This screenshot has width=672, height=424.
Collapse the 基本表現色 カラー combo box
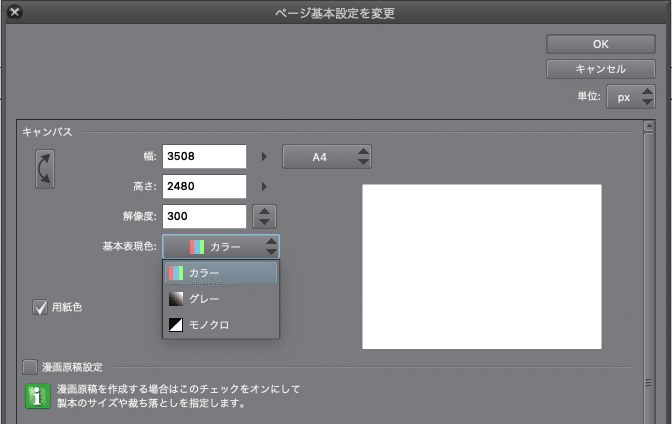pyautogui.click(x=221, y=247)
